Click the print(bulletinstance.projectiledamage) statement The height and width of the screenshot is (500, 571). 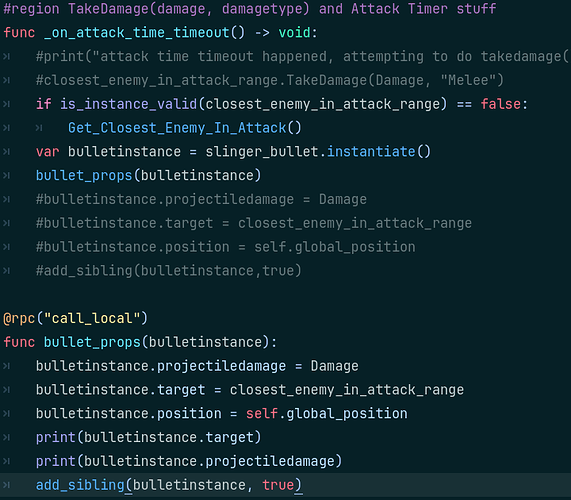[189, 461]
